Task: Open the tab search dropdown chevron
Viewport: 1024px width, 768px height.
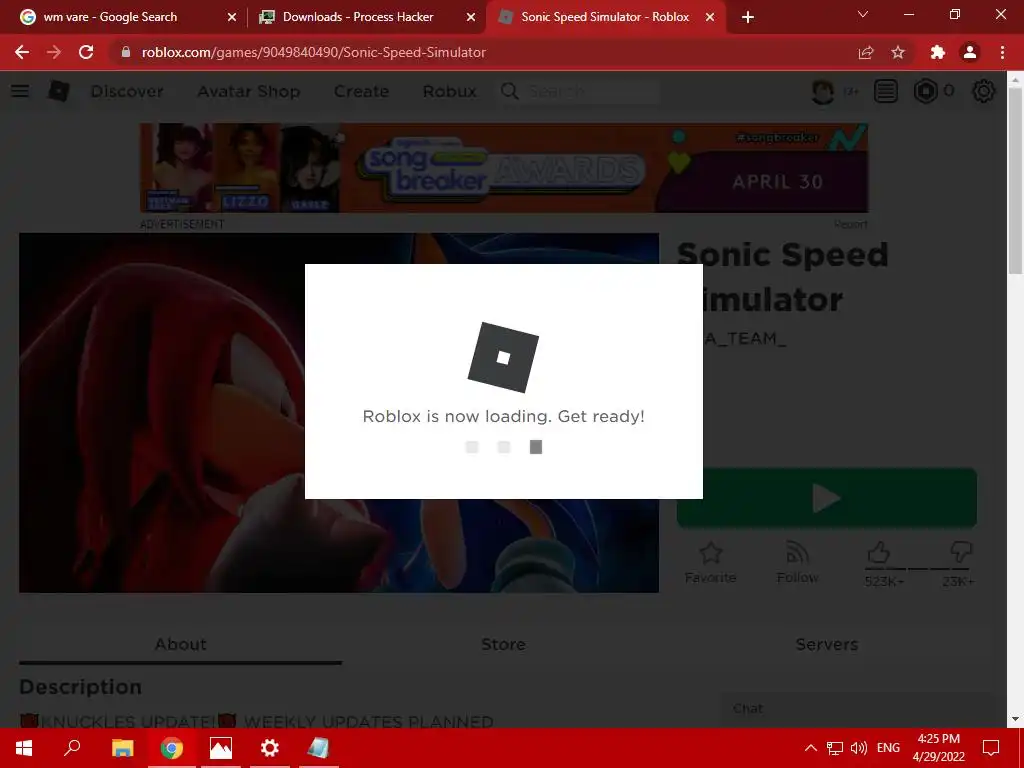Action: pos(863,14)
